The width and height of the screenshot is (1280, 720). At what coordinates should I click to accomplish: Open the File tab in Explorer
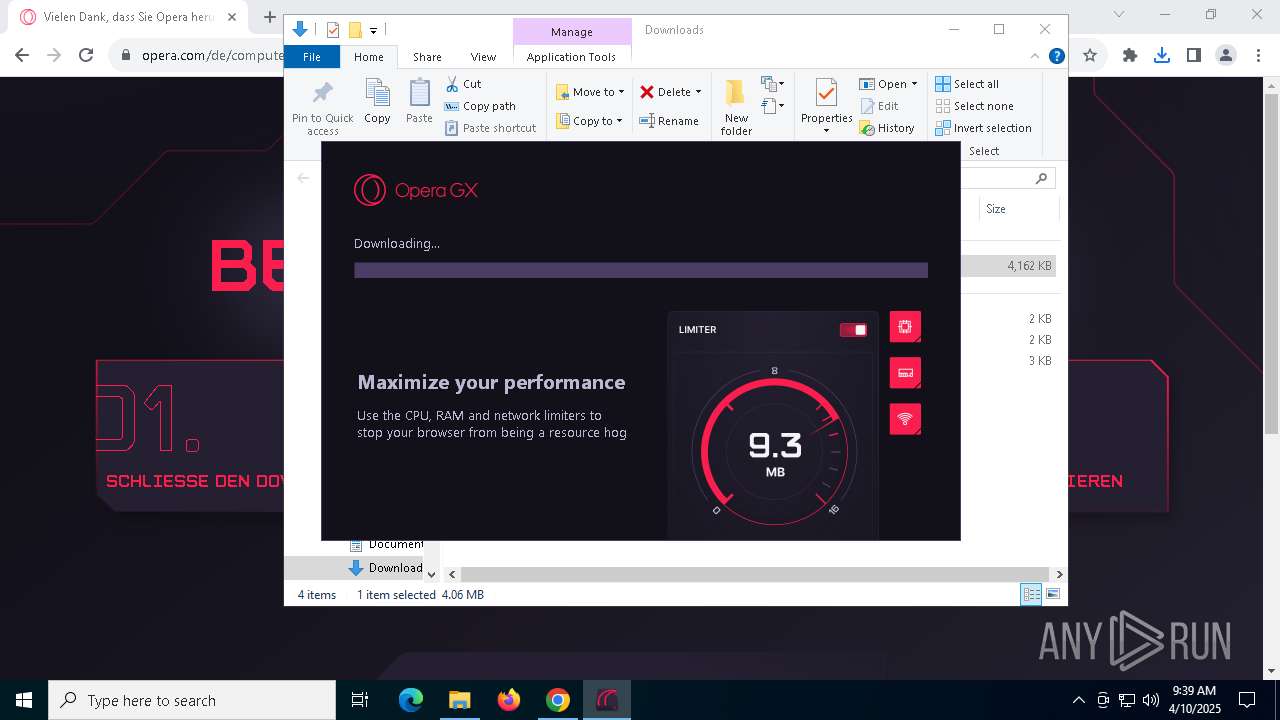click(x=312, y=57)
